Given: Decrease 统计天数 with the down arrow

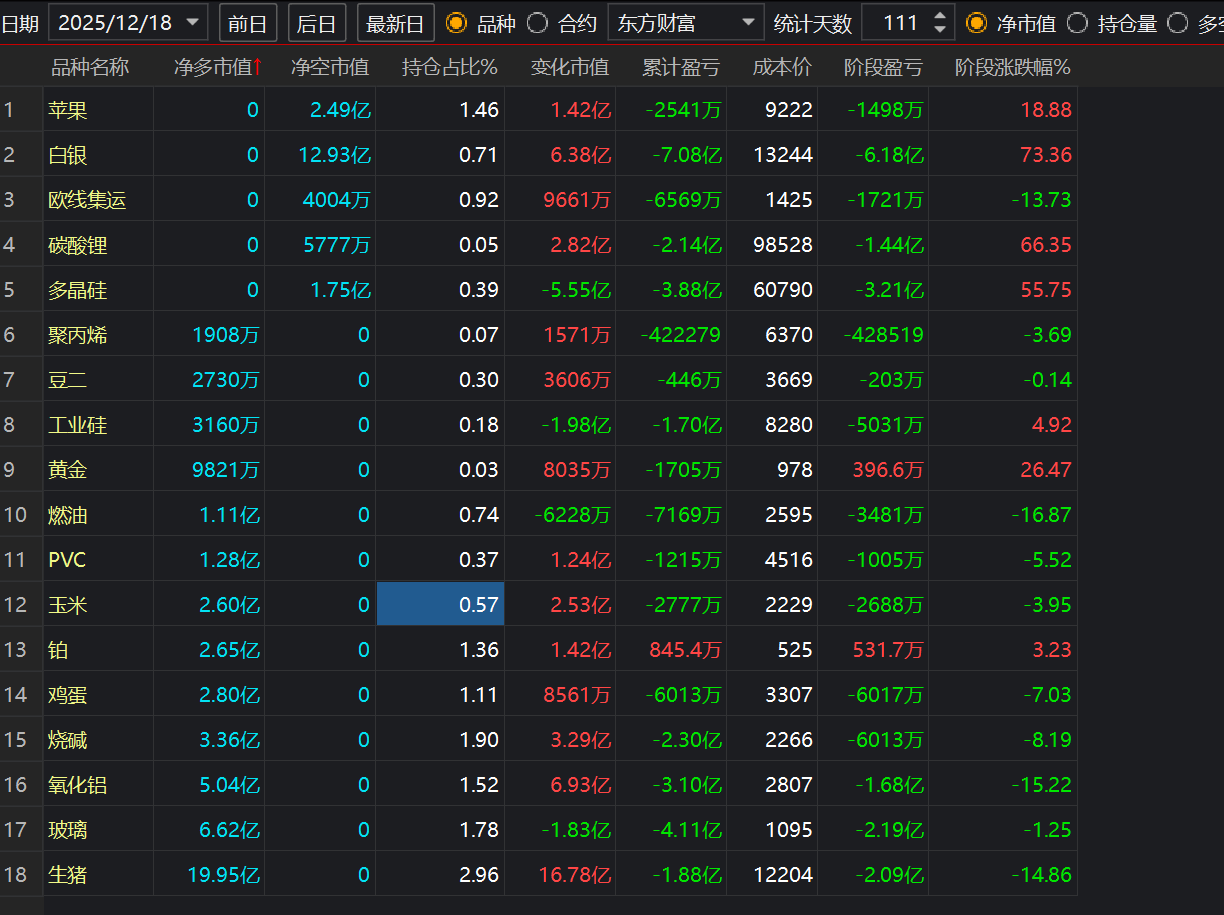Looking at the screenshot, I should coord(940,30).
